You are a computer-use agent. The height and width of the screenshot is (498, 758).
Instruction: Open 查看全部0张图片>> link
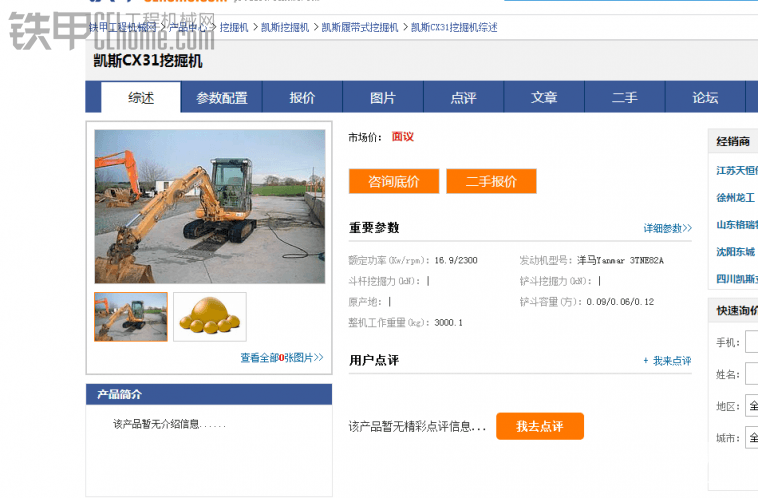coord(282,358)
